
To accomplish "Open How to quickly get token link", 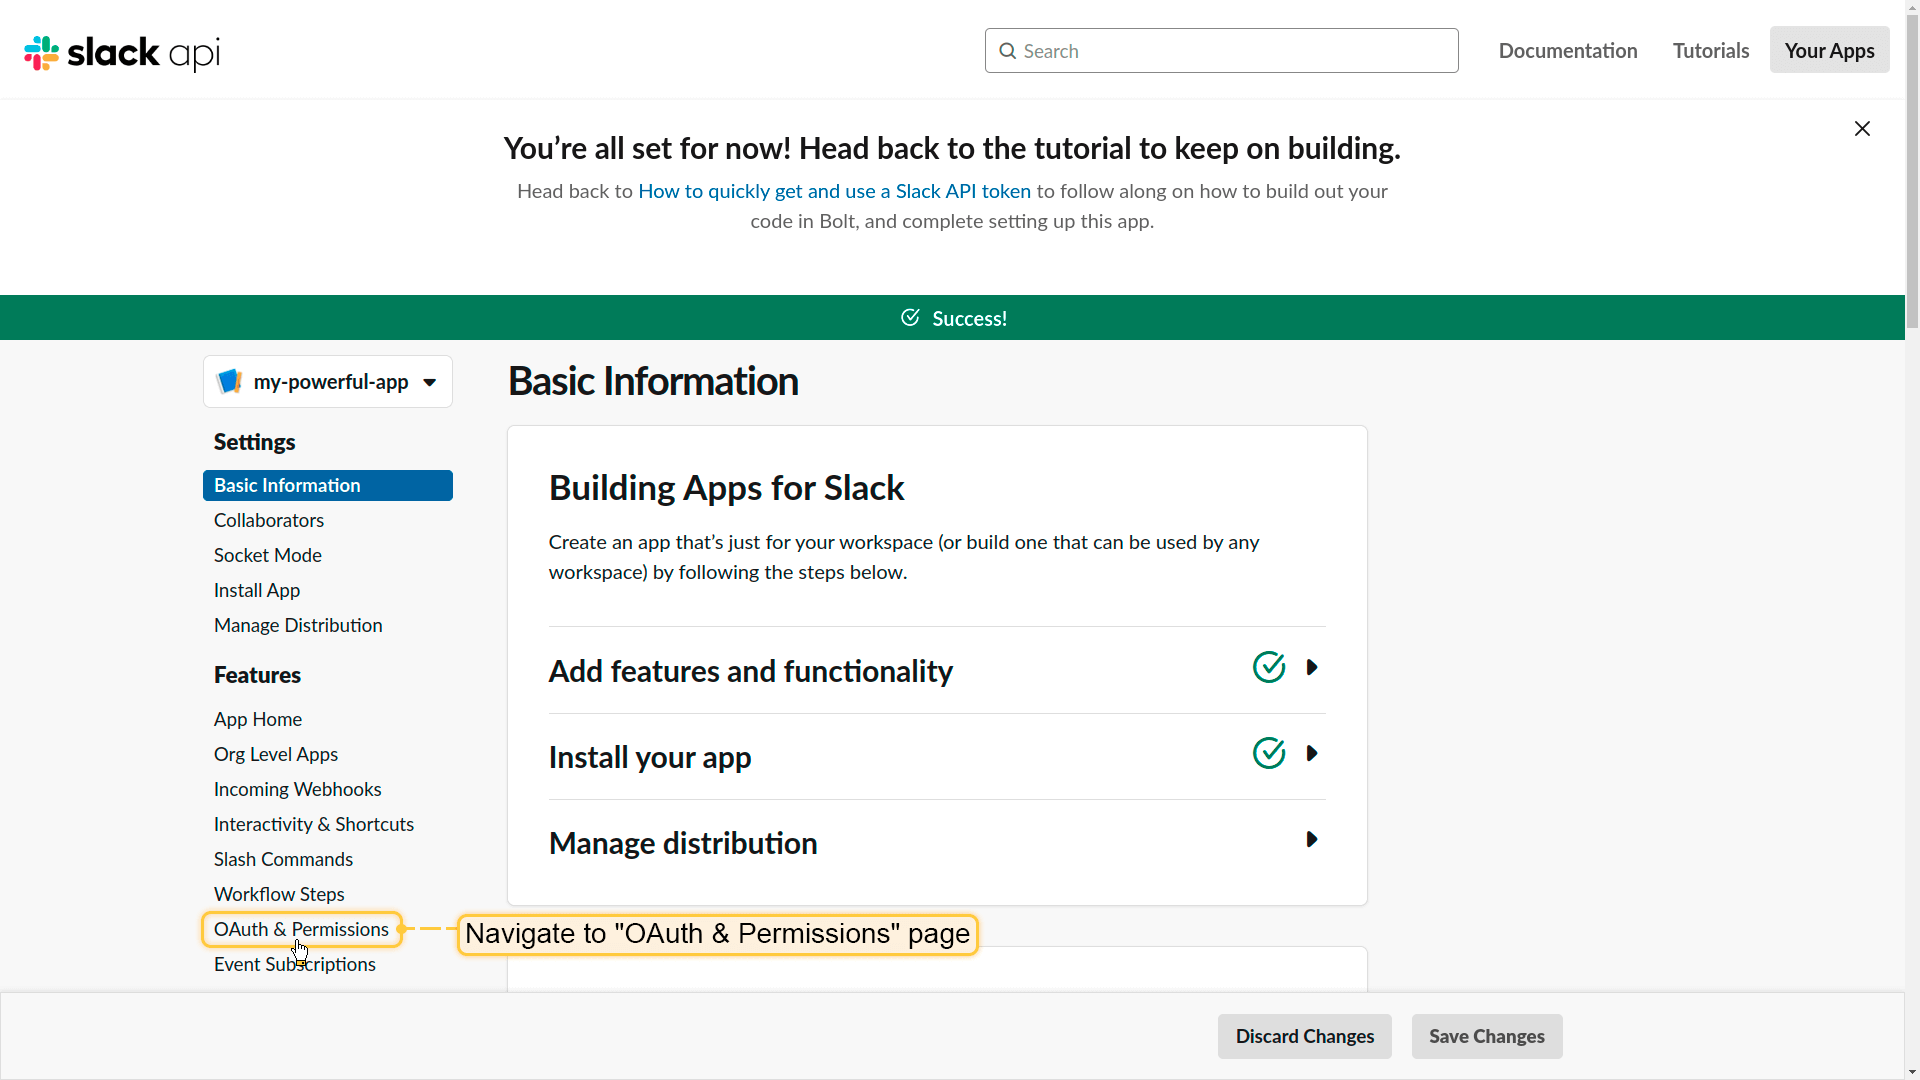I will tap(834, 191).
